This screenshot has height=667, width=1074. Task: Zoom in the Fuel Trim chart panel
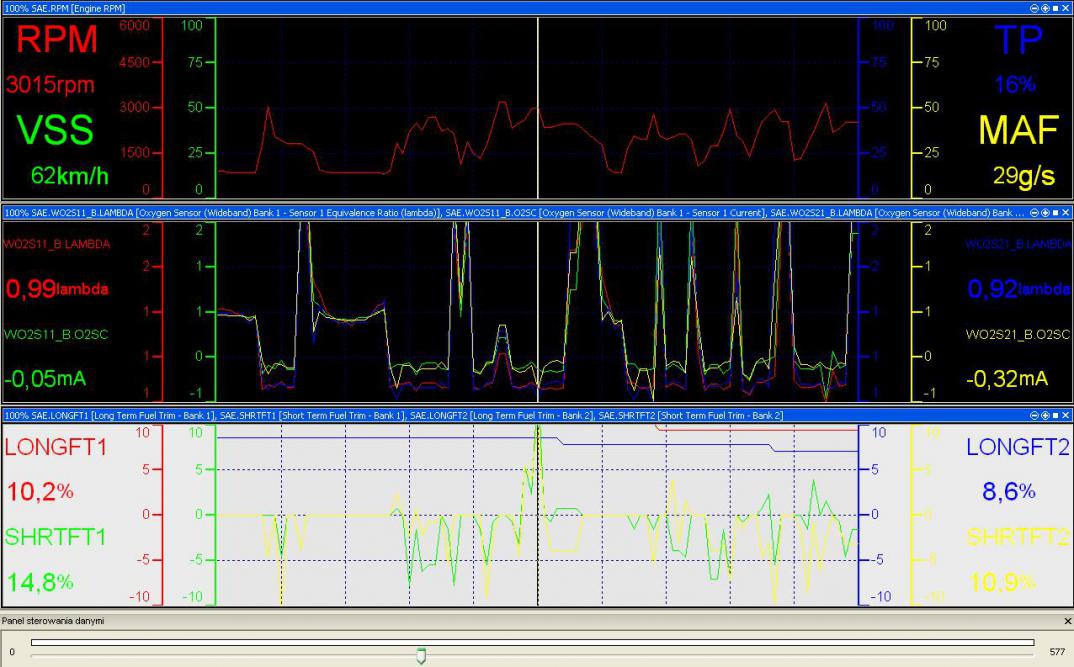[1045, 416]
